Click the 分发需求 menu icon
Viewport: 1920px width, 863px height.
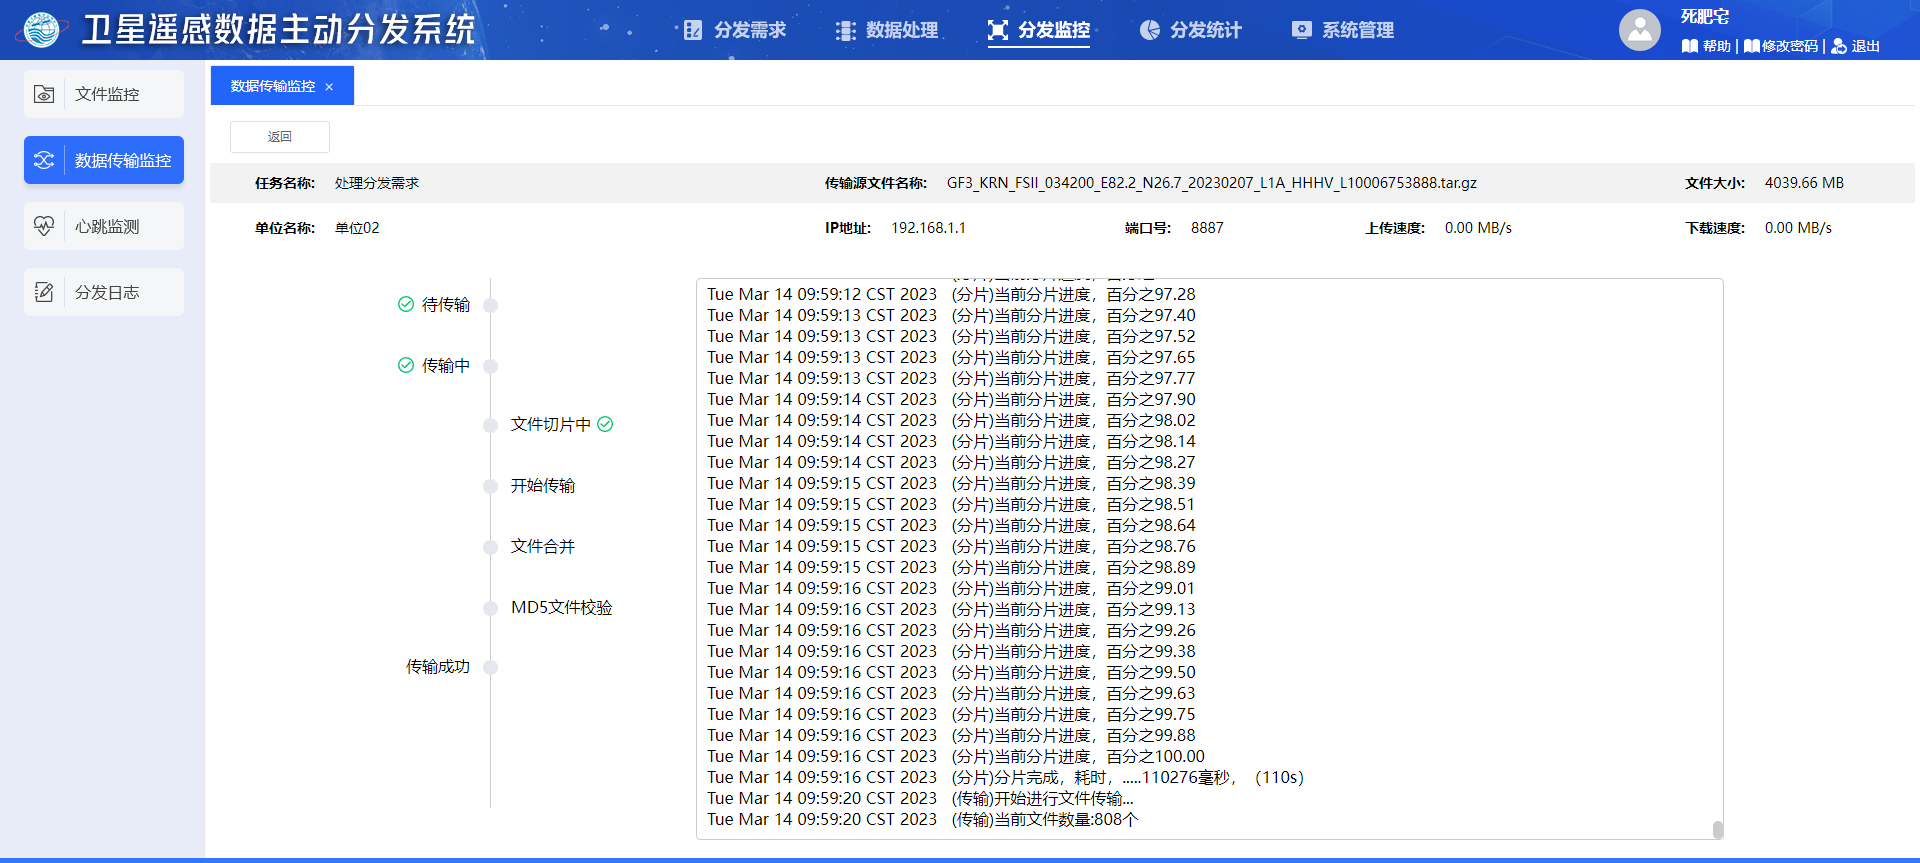693,30
